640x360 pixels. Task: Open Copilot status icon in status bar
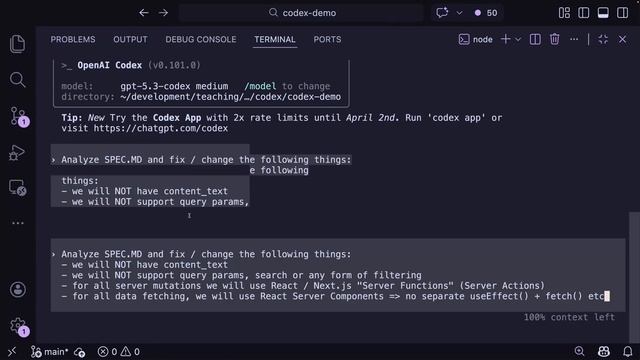click(604, 351)
